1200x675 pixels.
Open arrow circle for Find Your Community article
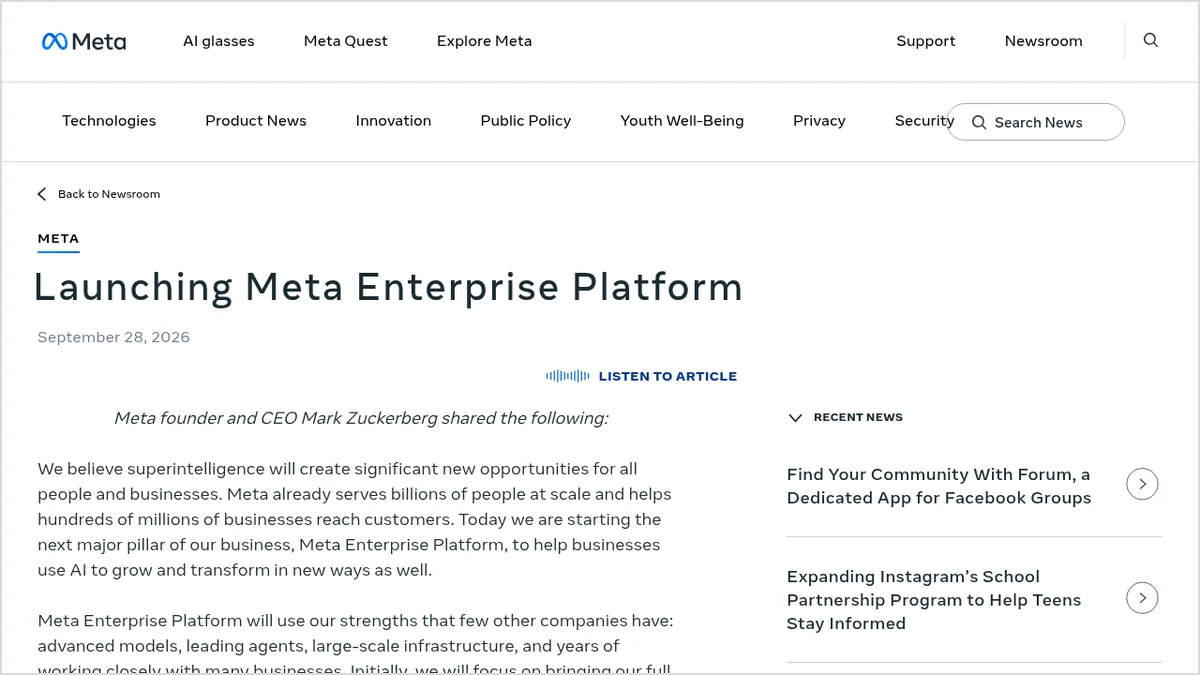(x=1142, y=485)
